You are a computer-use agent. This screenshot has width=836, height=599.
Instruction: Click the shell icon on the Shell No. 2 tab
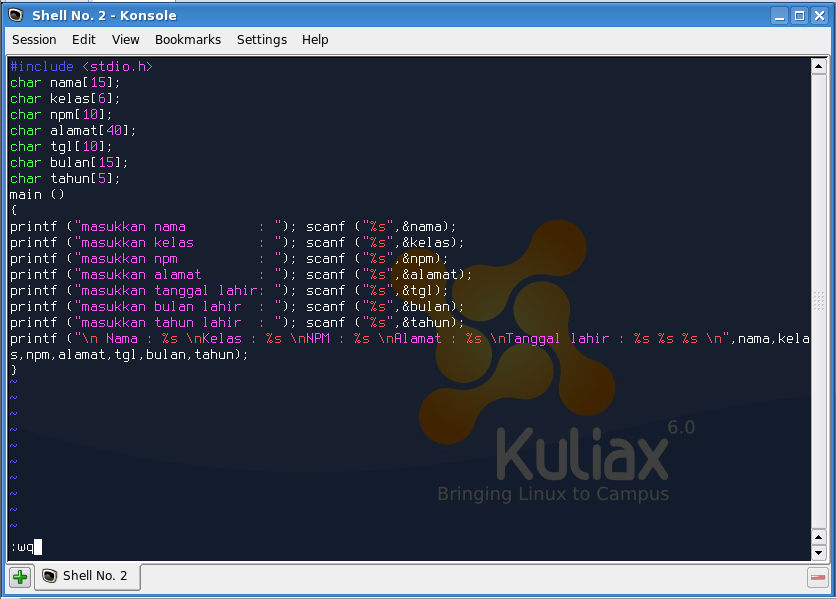[x=48, y=576]
